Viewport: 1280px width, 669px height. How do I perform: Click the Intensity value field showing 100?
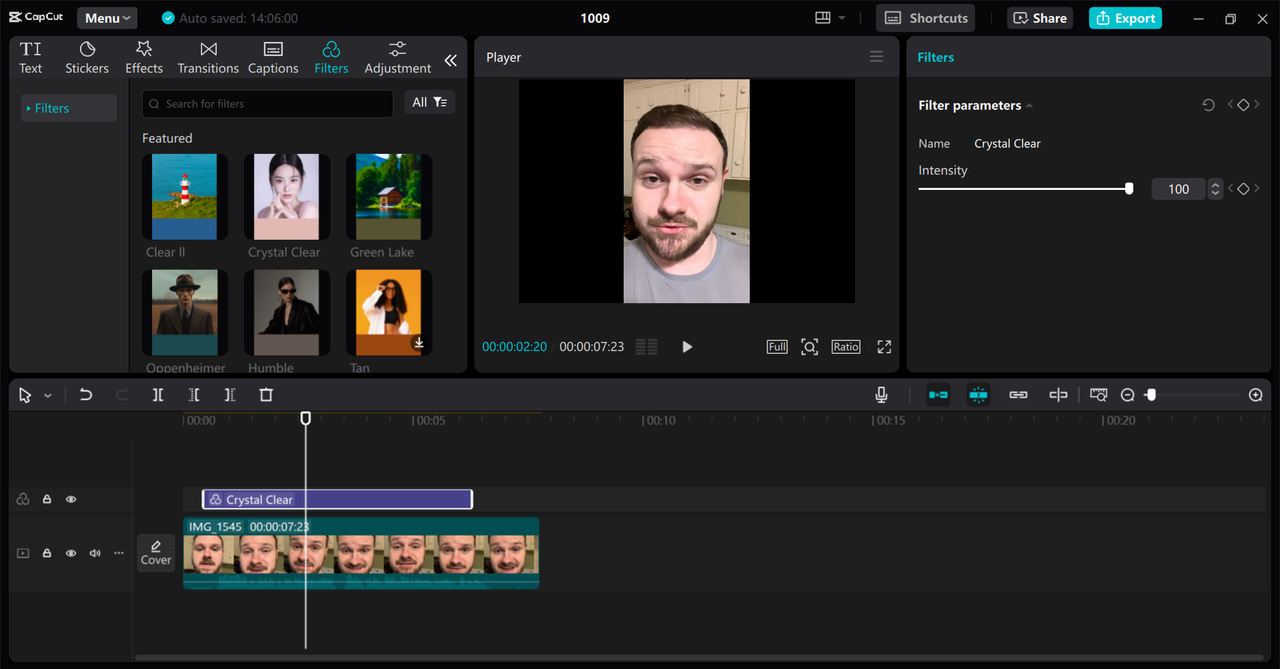[x=1179, y=189]
